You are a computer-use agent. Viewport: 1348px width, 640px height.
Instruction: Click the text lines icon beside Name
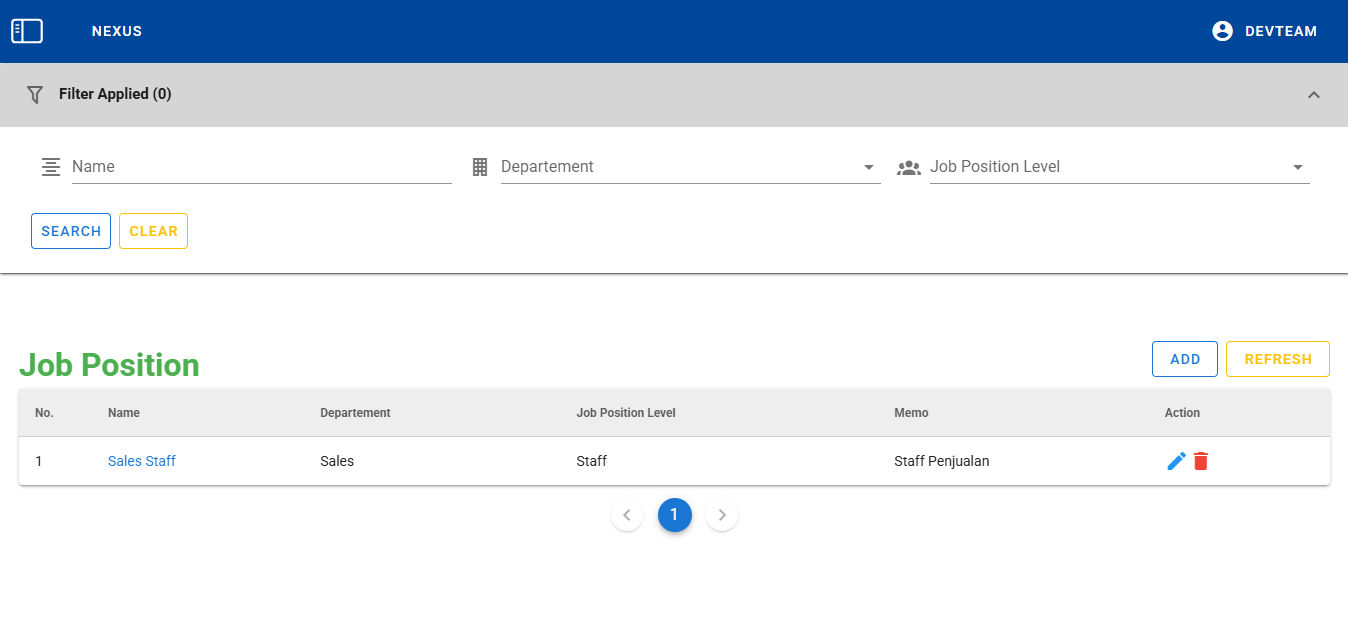(51, 167)
